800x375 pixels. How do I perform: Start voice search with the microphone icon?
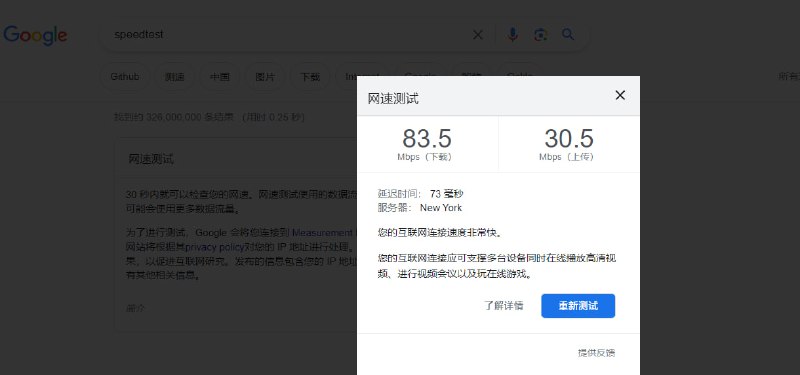(x=513, y=35)
